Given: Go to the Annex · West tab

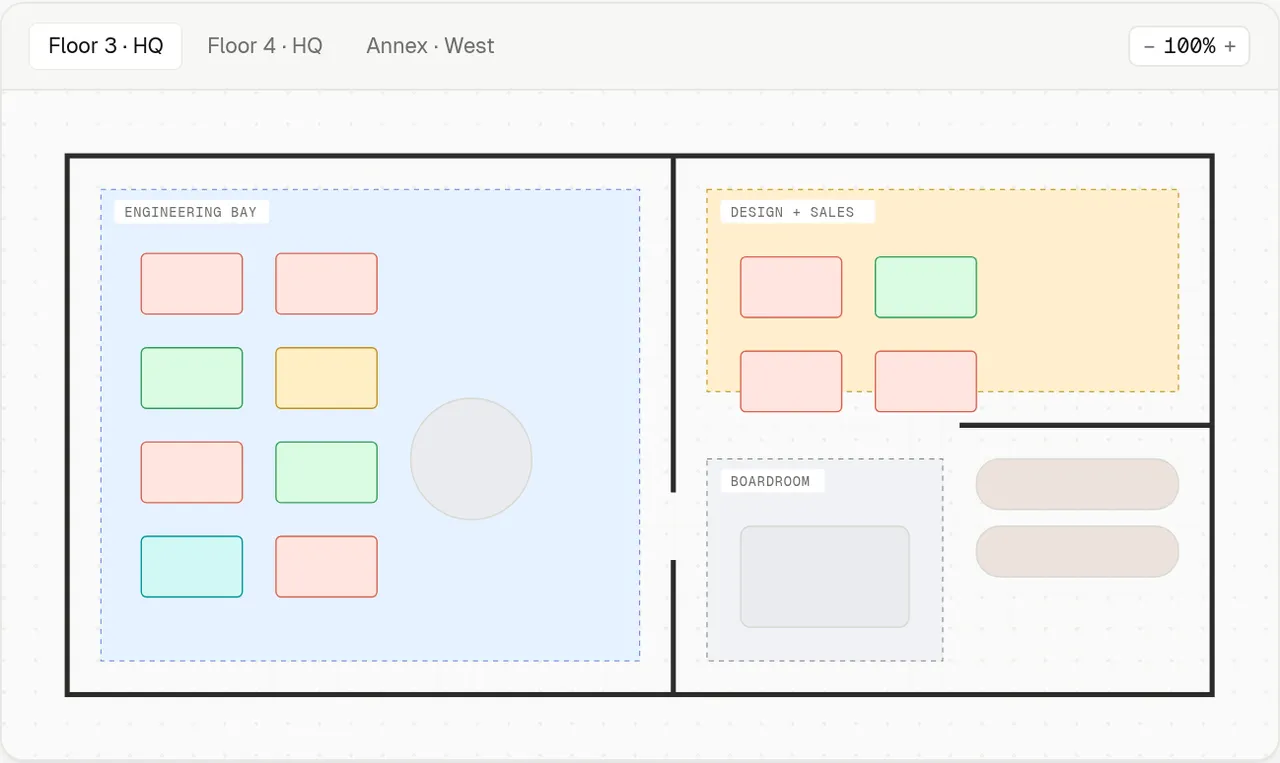Looking at the screenshot, I should click(x=430, y=46).
